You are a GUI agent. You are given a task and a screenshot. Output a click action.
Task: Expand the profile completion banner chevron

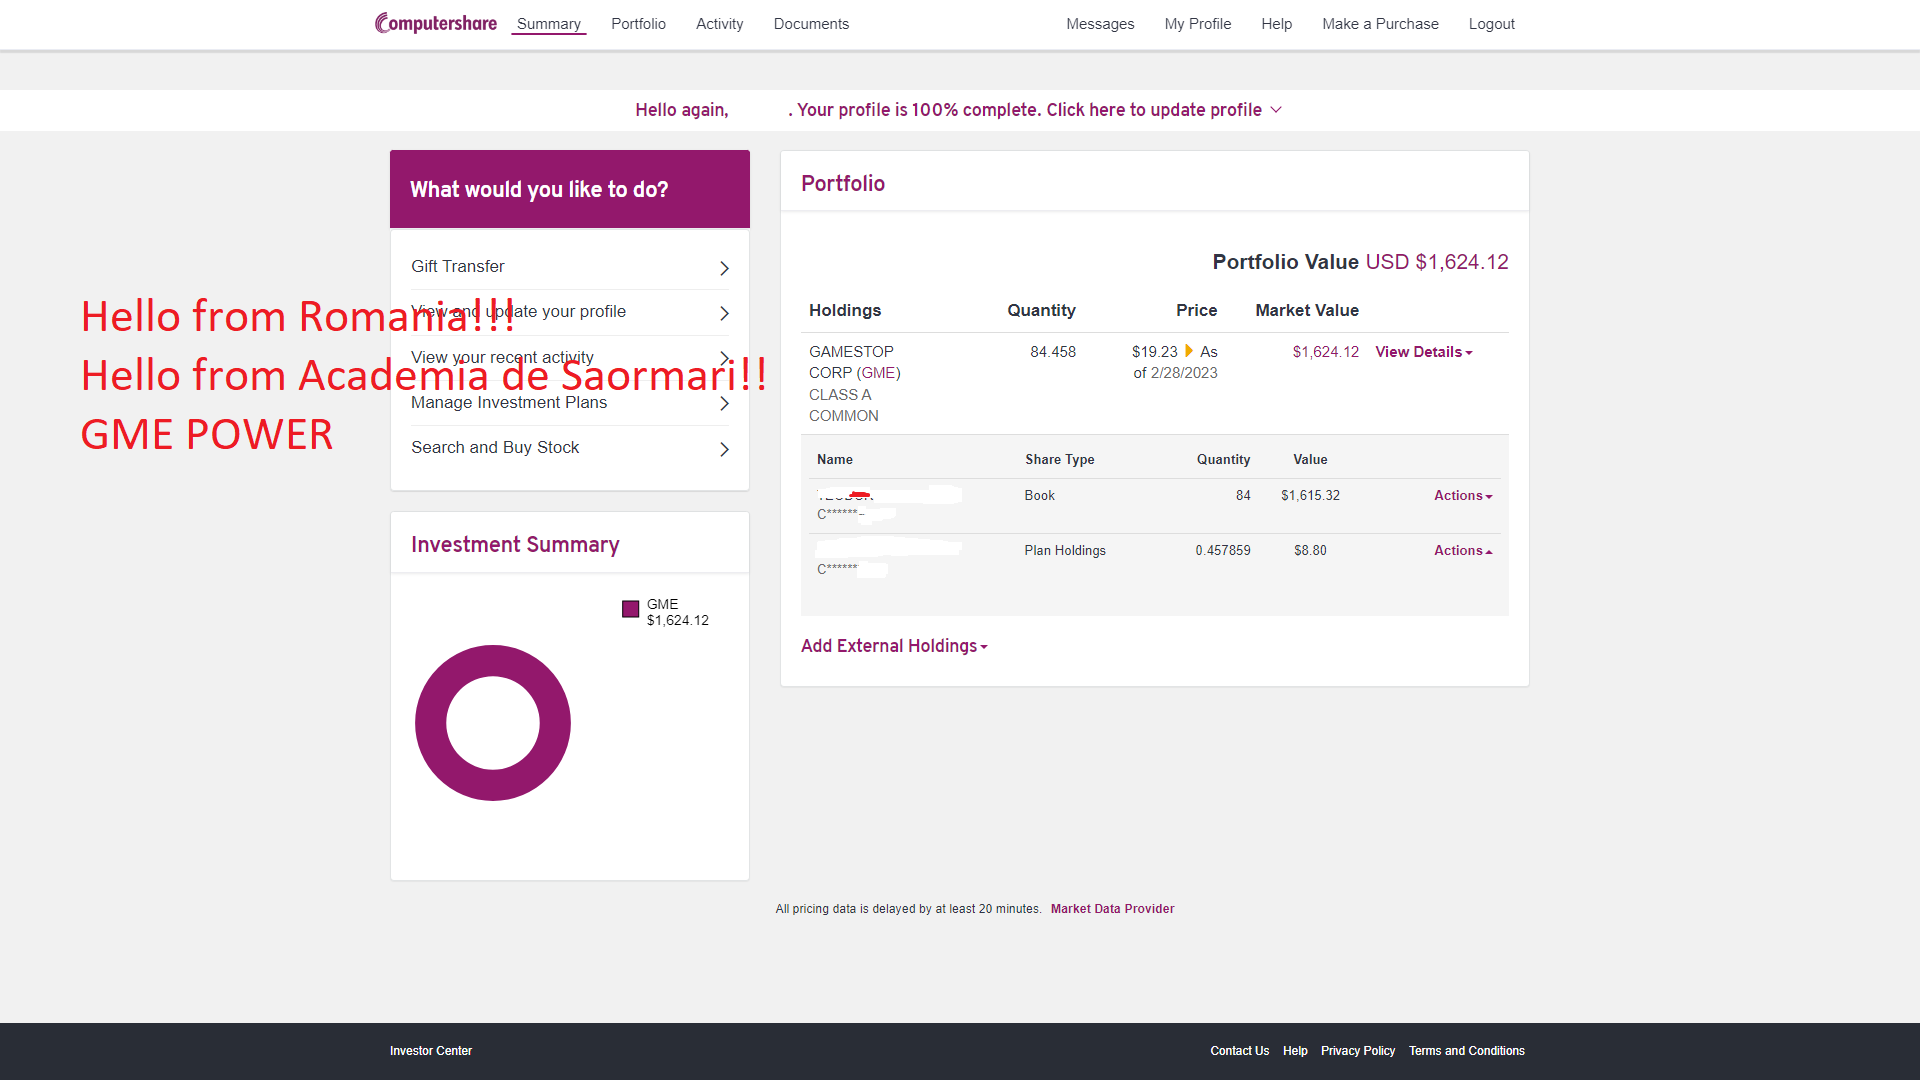pos(1276,110)
